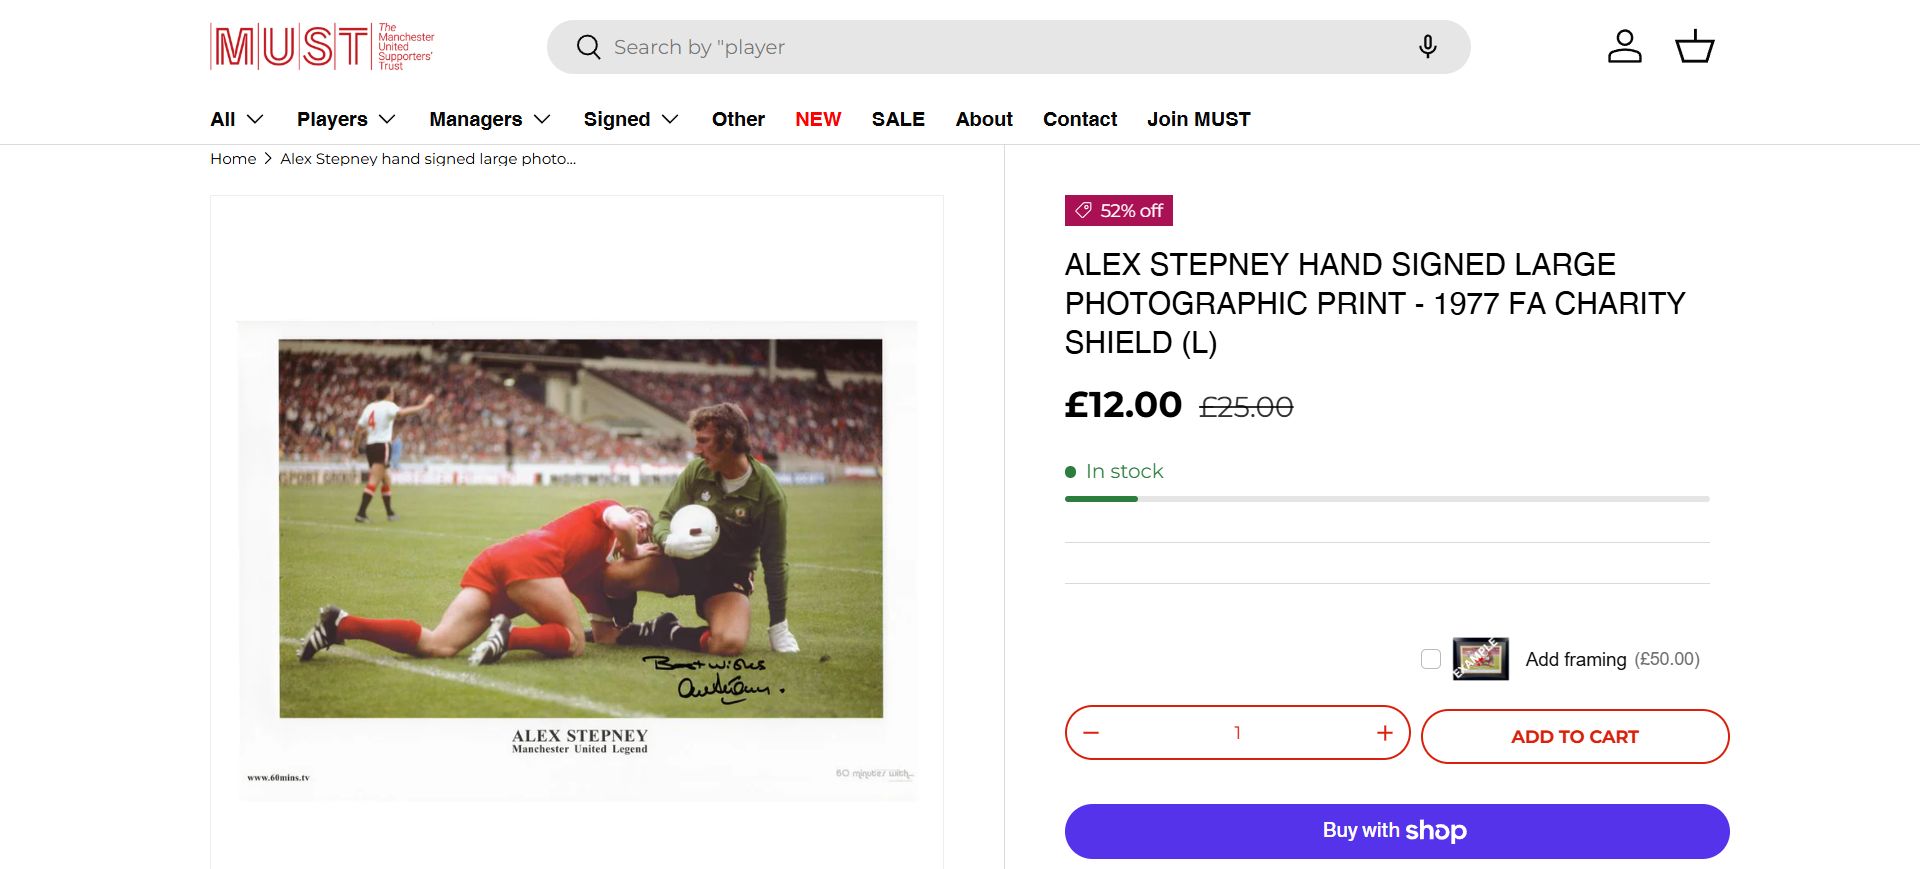1920x869 pixels.
Task: Expand the Players dropdown menu
Action: pyautogui.click(x=346, y=119)
